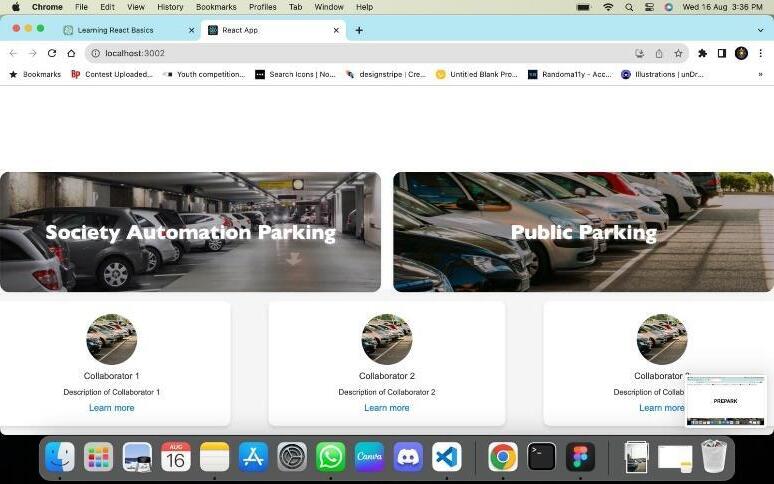Image resolution: width=774 pixels, height=484 pixels.
Task: Open a new tab with plus button
Action: (x=359, y=30)
